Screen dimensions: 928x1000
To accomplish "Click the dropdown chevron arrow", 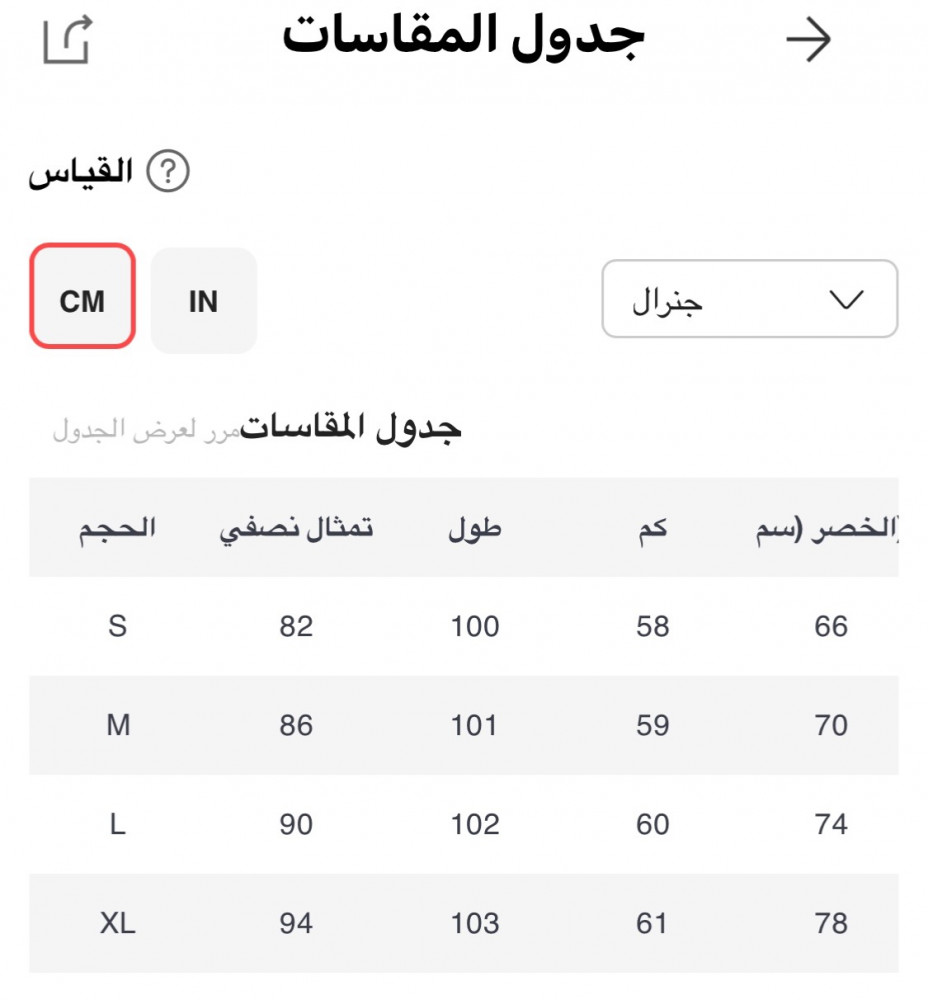I will click(x=846, y=300).
